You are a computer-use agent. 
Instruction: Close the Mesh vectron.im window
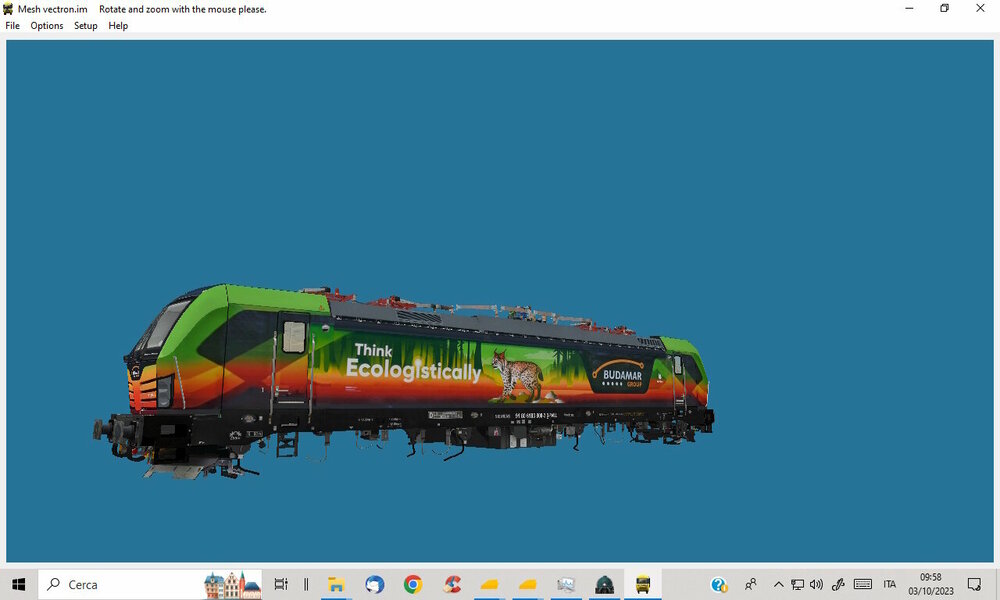tap(980, 8)
